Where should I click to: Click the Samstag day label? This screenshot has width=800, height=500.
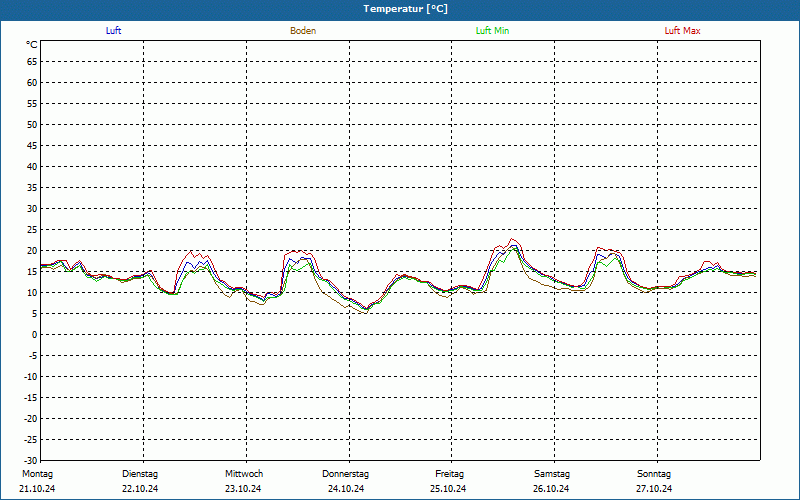[x=552, y=474]
